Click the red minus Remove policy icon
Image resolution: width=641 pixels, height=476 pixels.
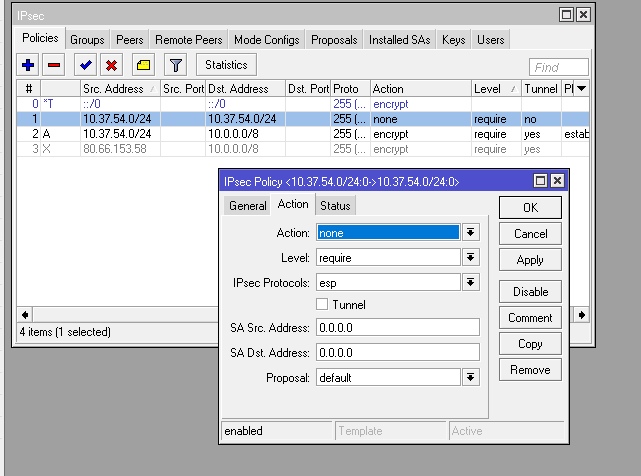54,65
